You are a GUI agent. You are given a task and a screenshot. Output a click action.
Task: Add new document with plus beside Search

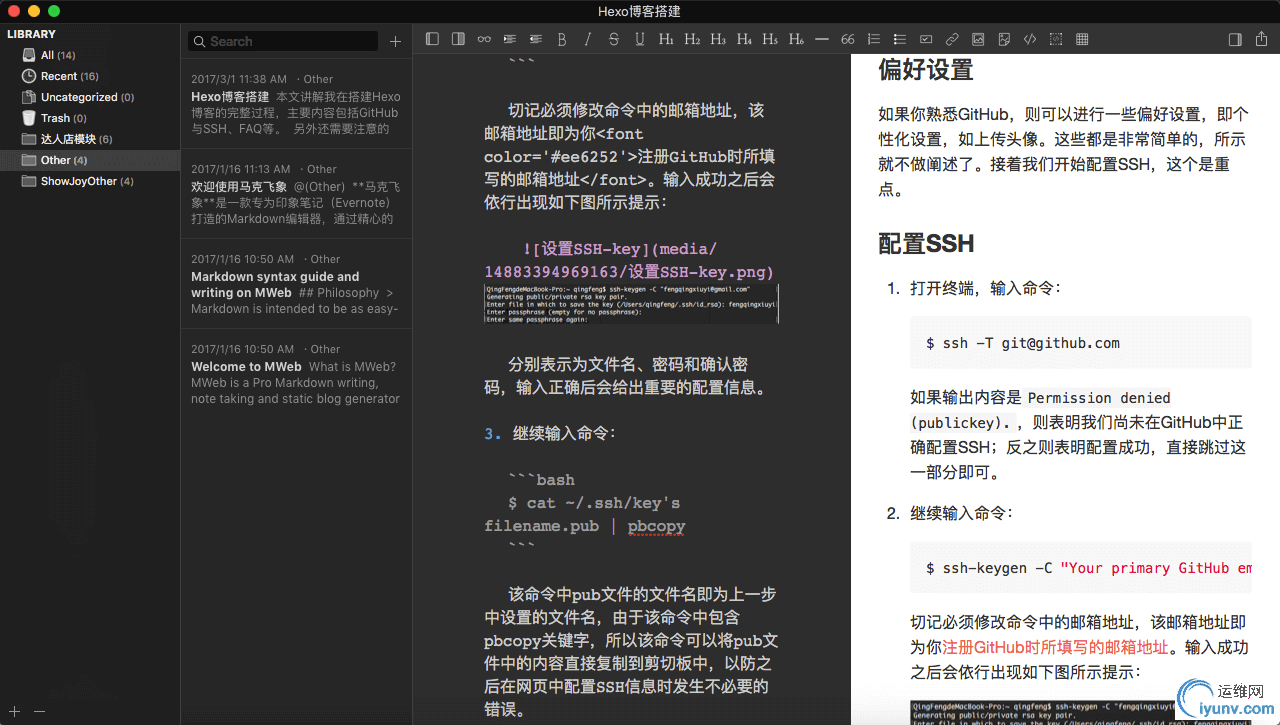(395, 41)
